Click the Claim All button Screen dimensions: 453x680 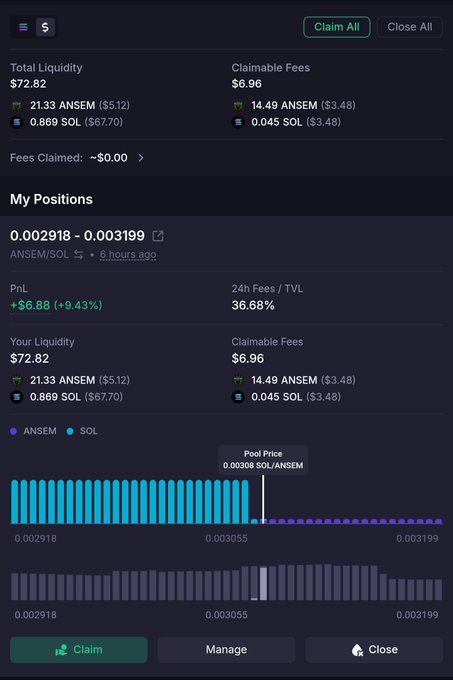(x=337, y=27)
